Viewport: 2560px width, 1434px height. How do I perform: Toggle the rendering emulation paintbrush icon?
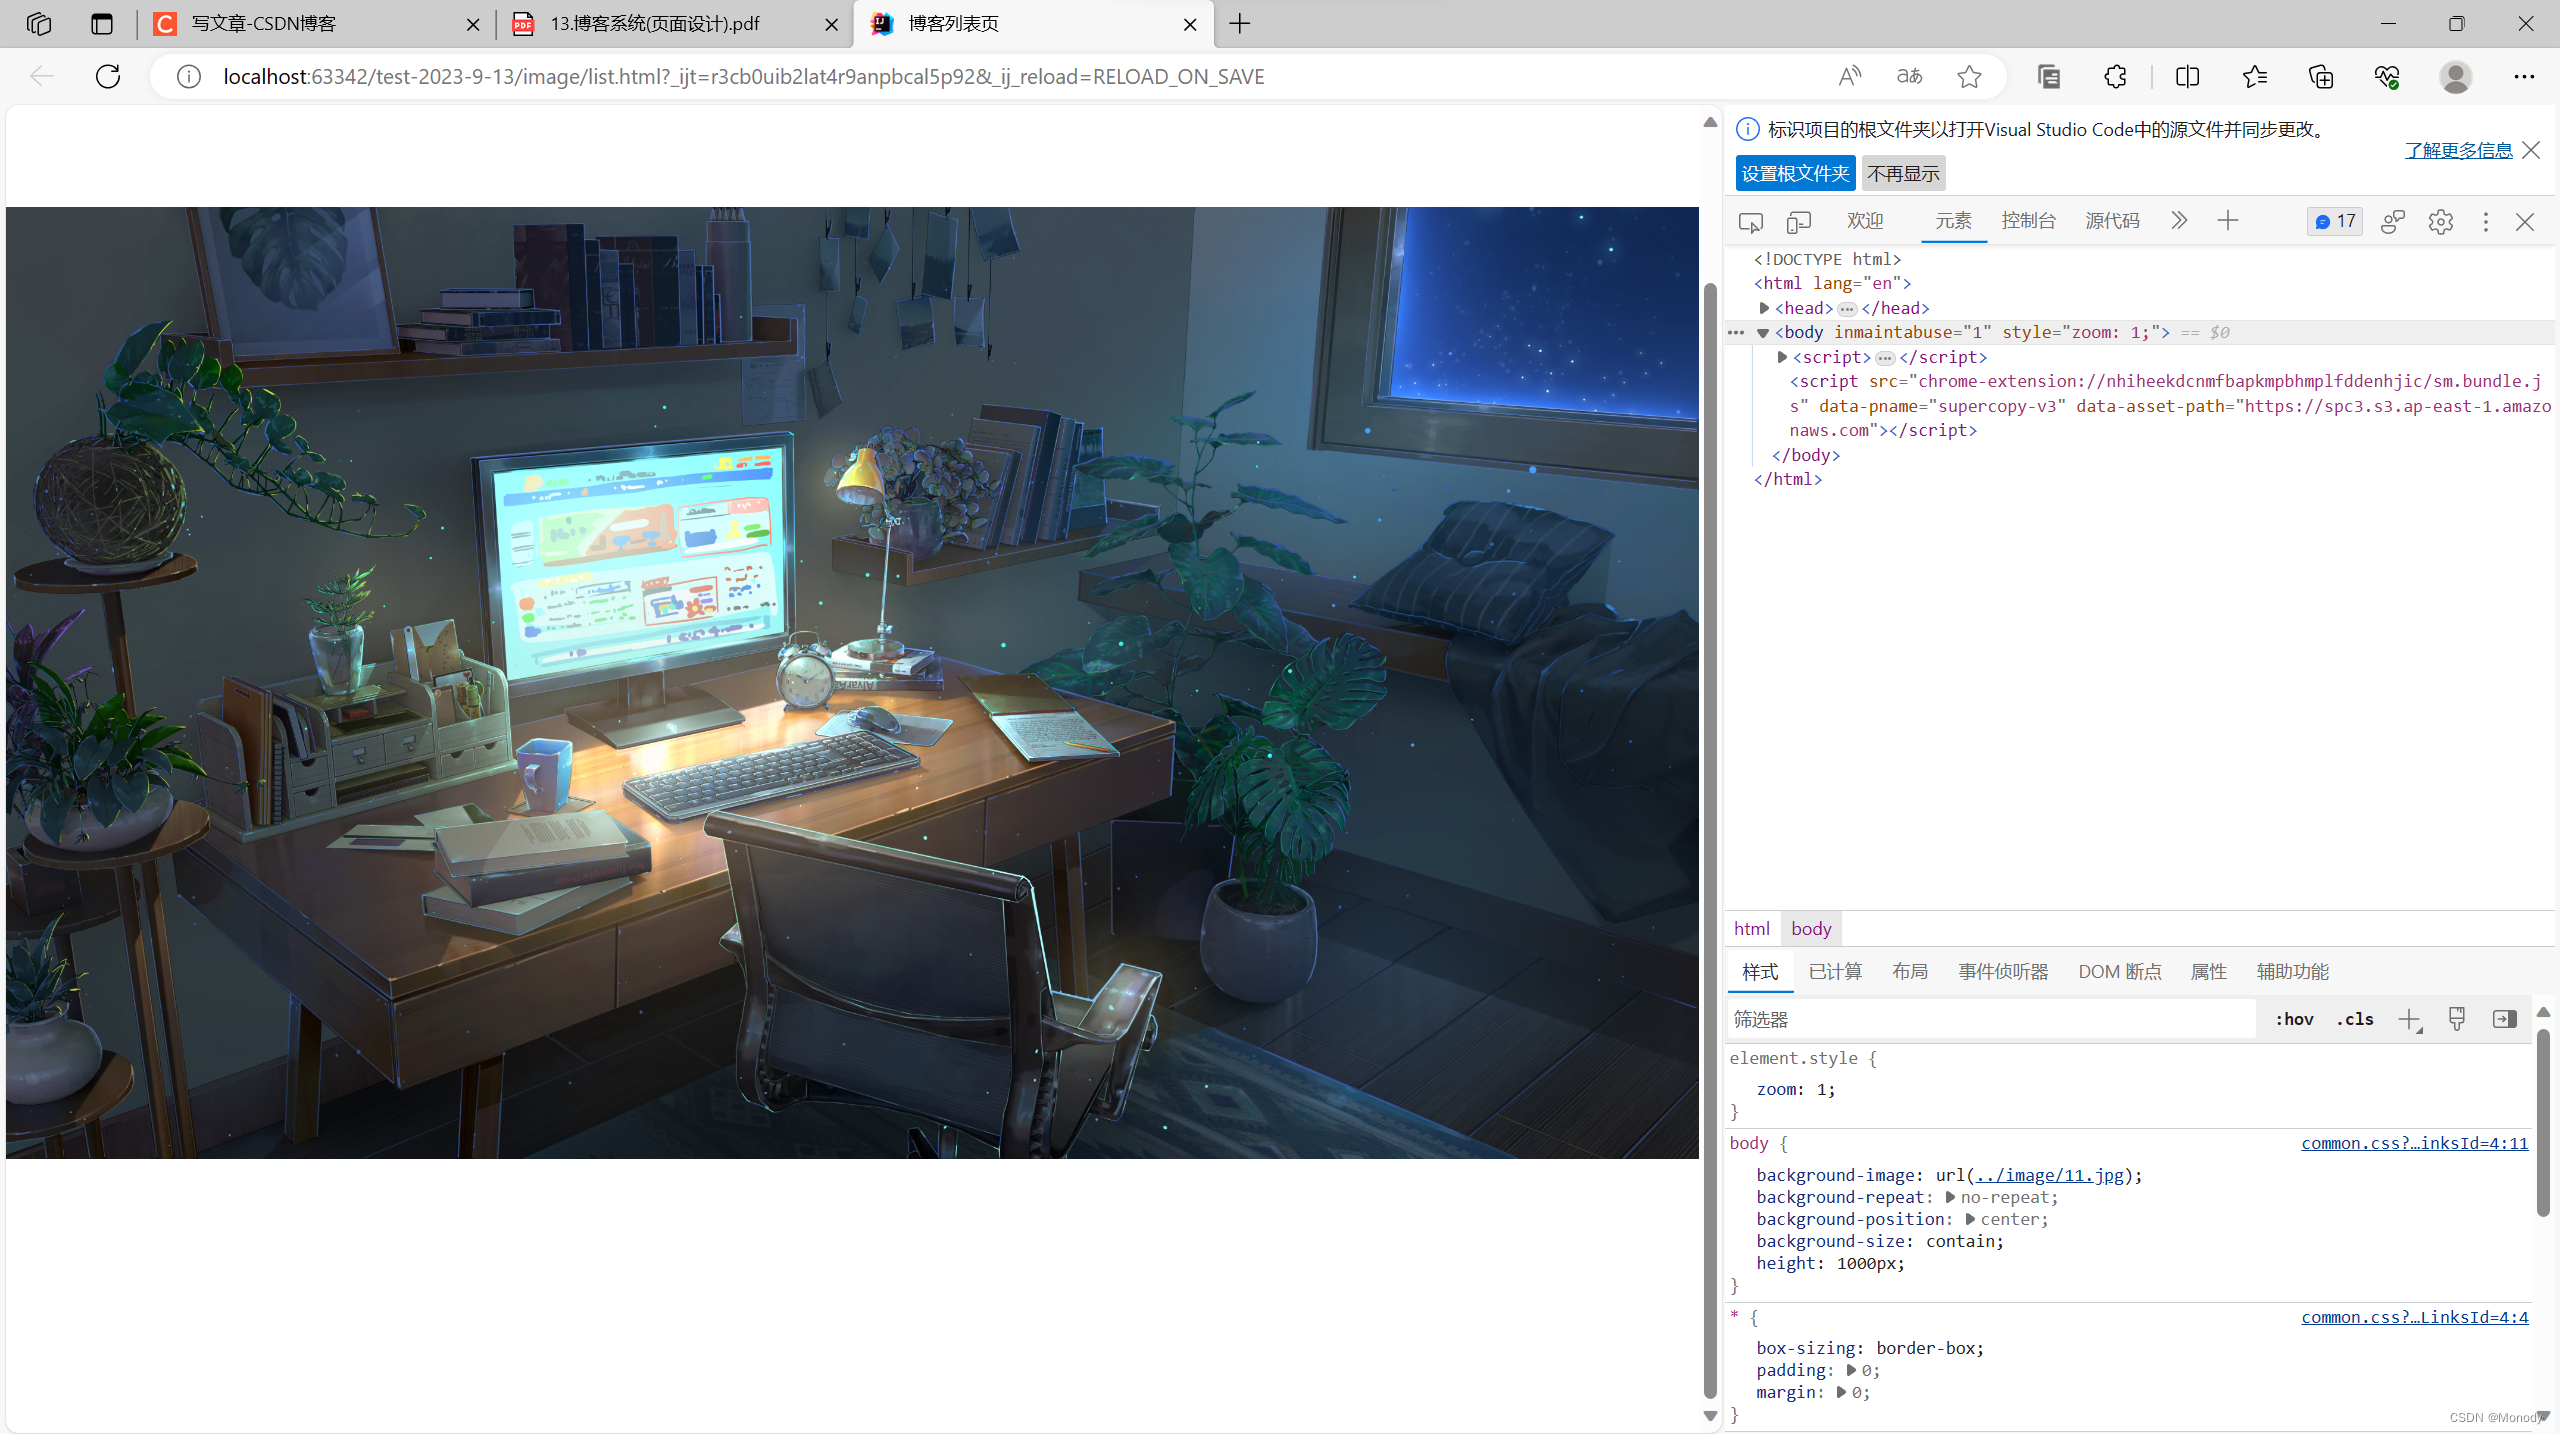click(2457, 1019)
